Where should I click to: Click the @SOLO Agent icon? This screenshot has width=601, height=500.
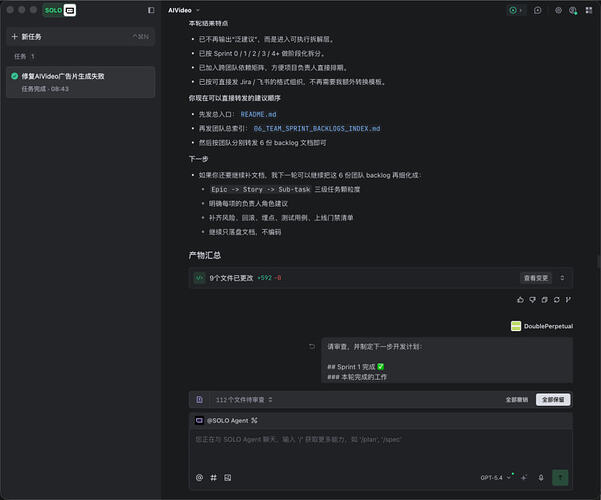(199, 421)
